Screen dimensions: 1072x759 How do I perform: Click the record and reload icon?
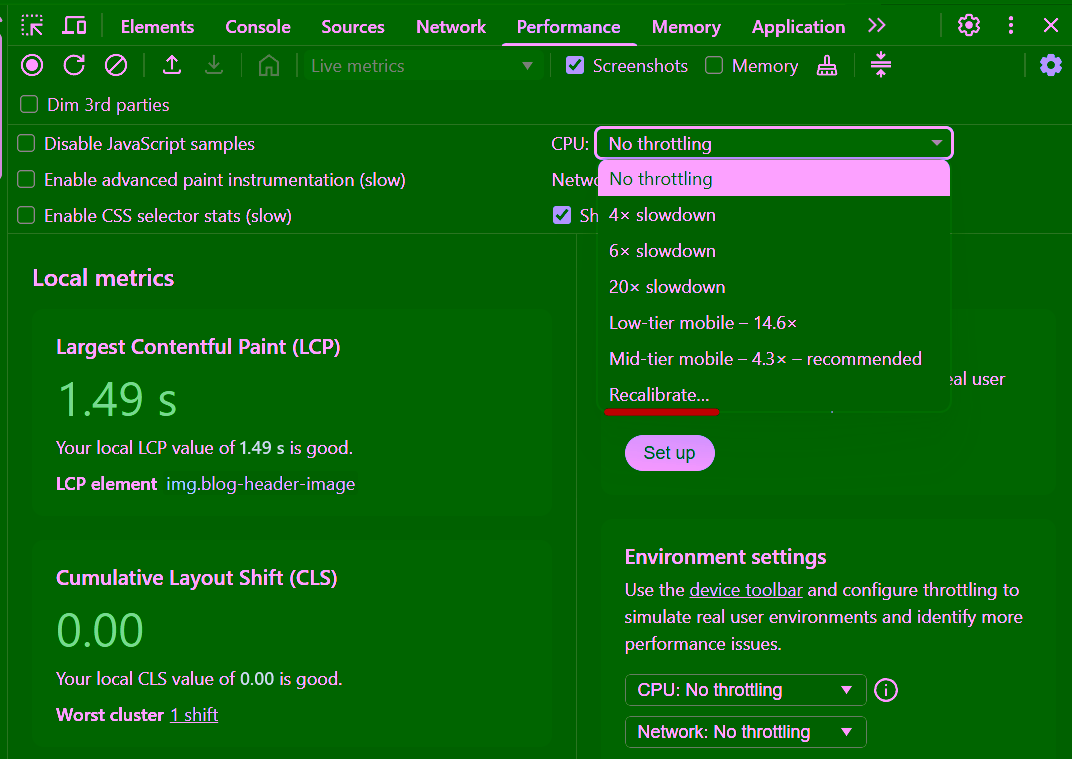pos(74,66)
